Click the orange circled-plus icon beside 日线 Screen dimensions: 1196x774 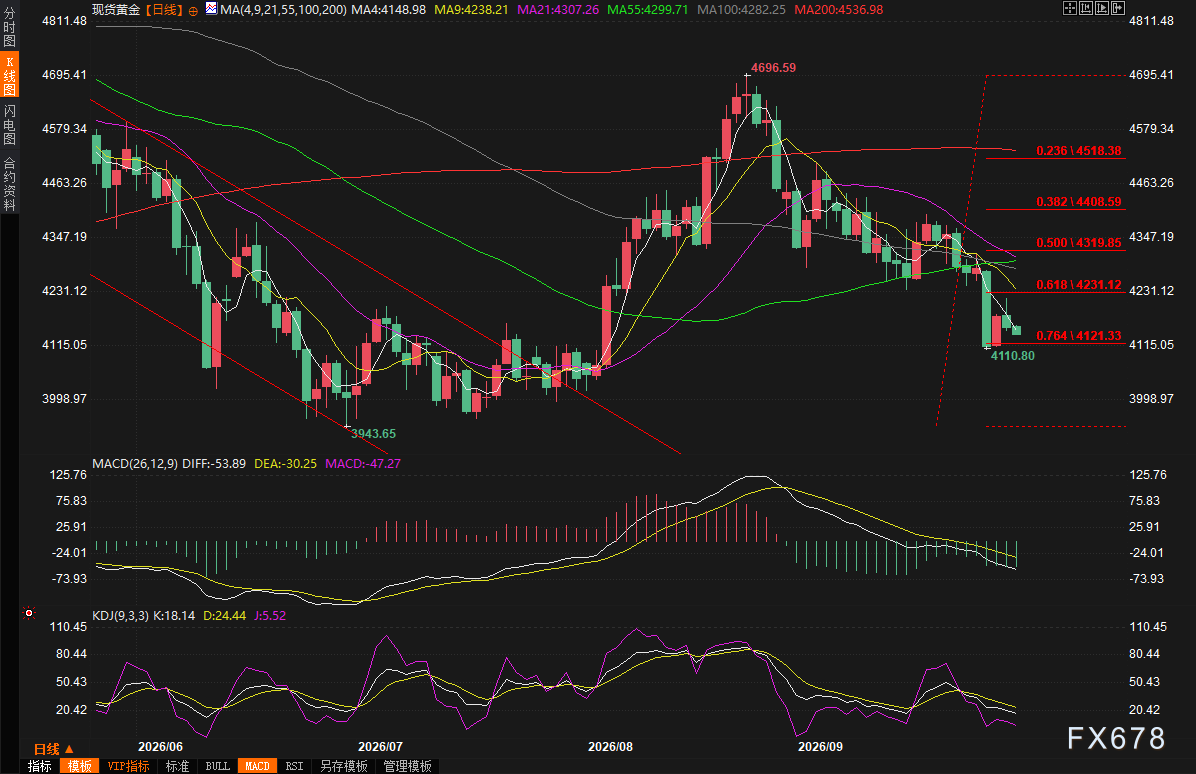(193, 11)
